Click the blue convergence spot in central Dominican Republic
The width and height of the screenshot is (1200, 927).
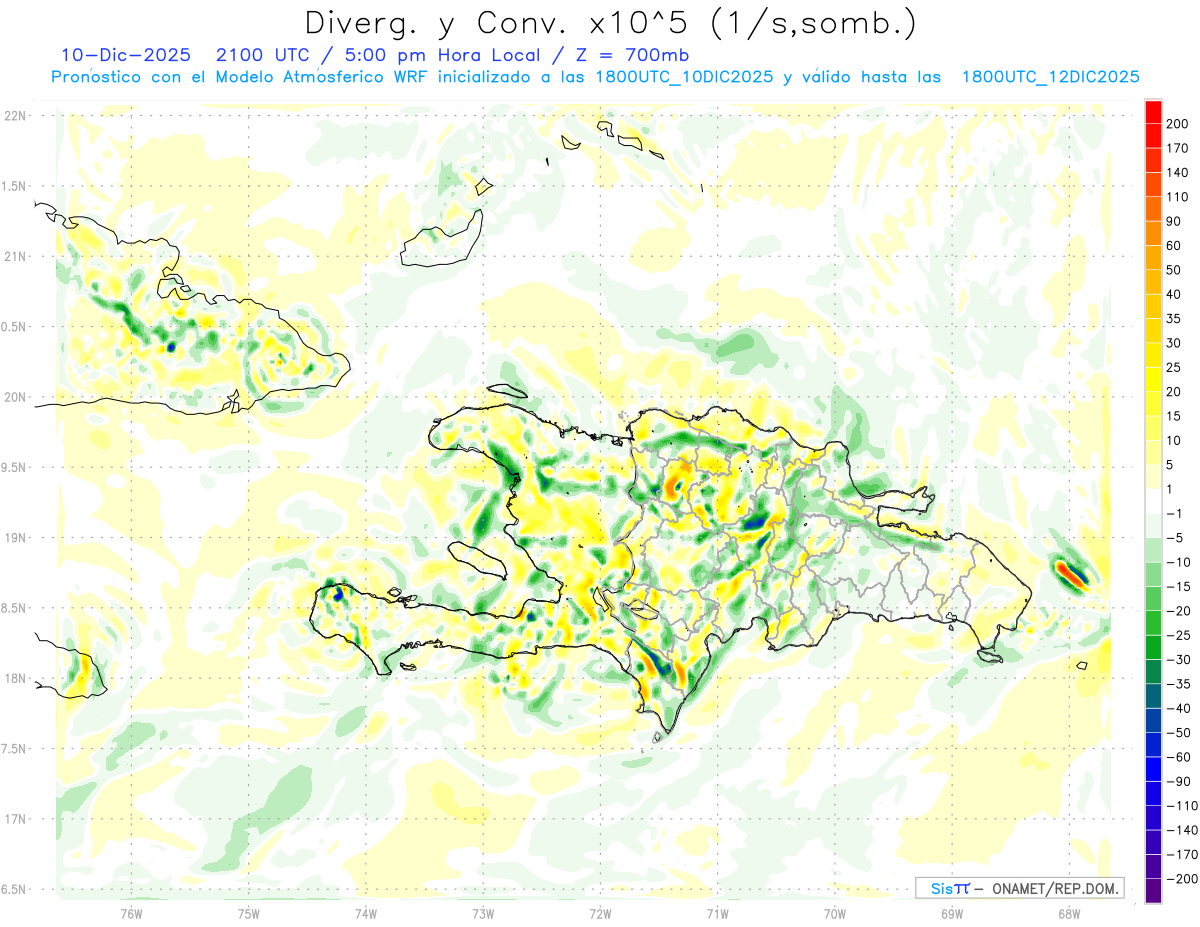click(756, 521)
